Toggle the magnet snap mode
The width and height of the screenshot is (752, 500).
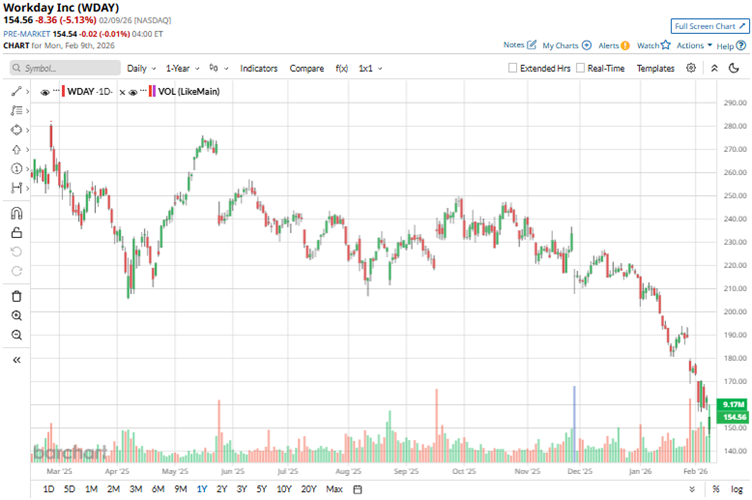(x=16, y=213)
